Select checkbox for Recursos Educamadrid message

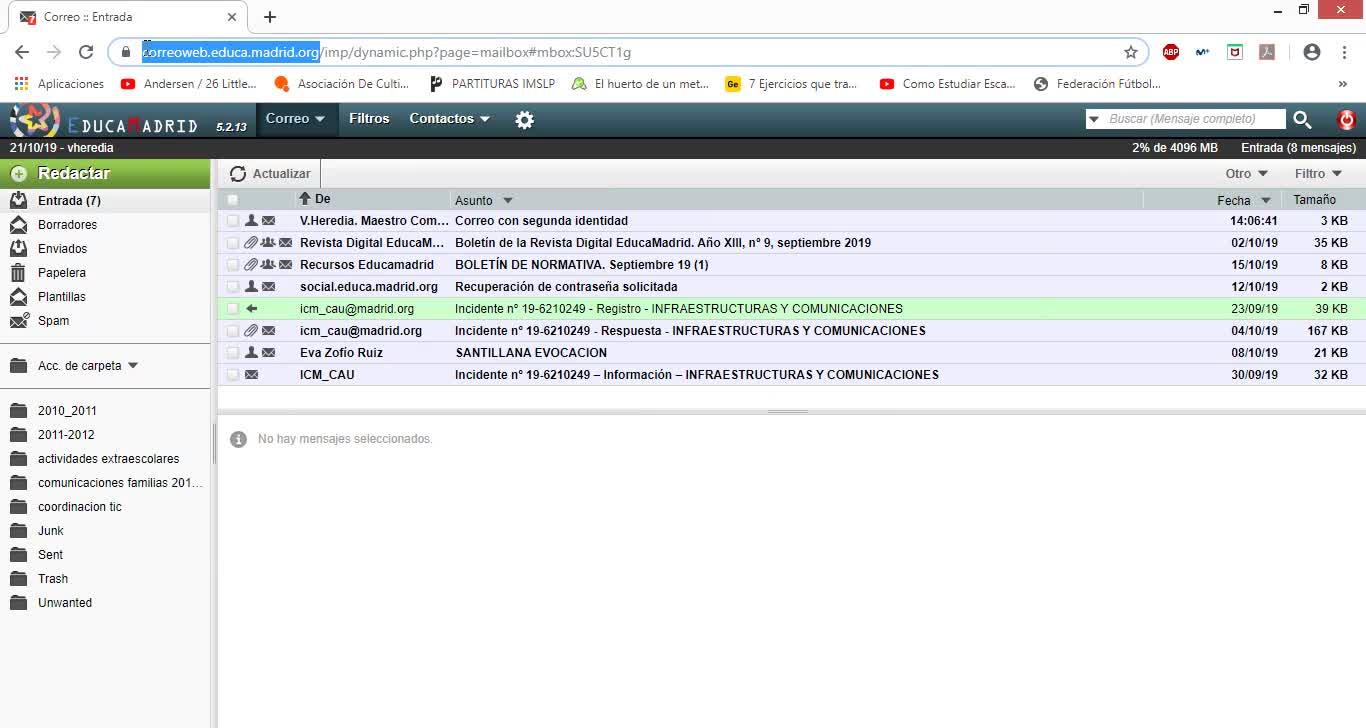pos(233,265)
